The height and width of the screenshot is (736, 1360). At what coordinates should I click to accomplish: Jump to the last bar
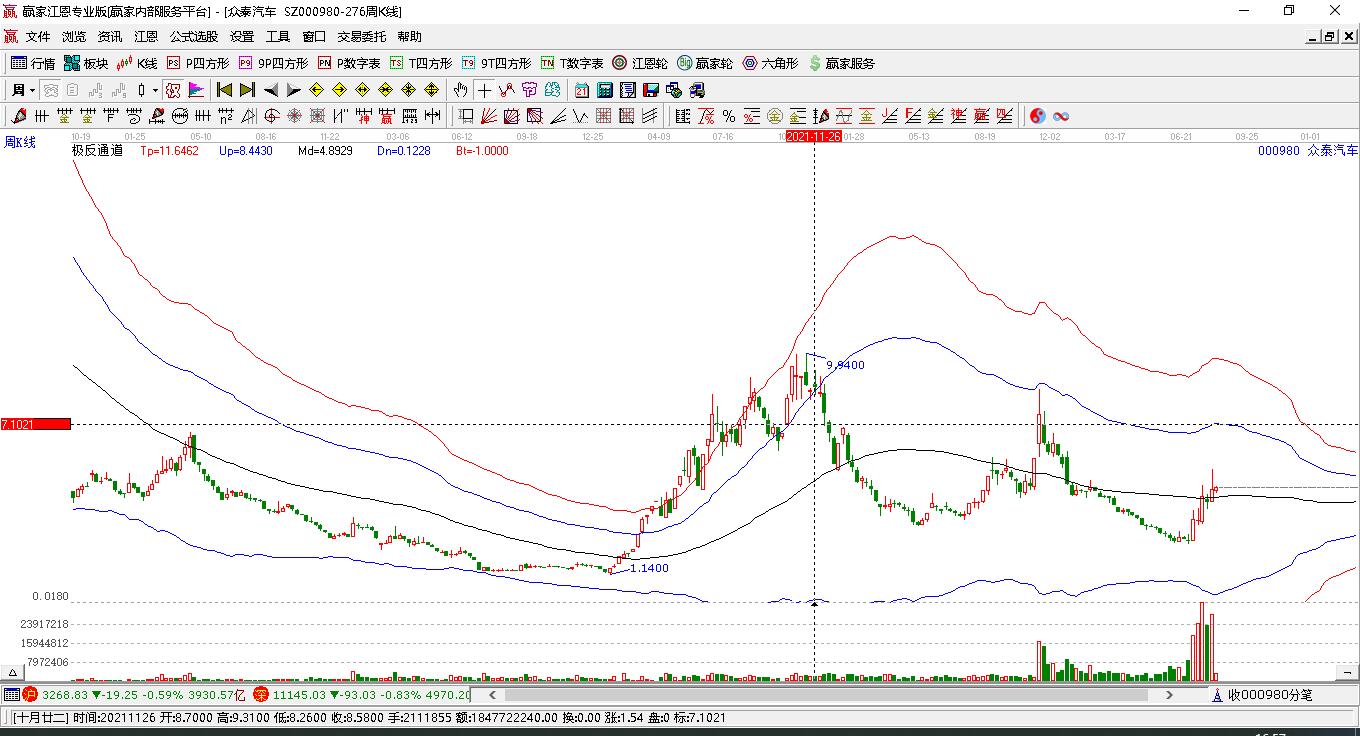coord(247,90)
